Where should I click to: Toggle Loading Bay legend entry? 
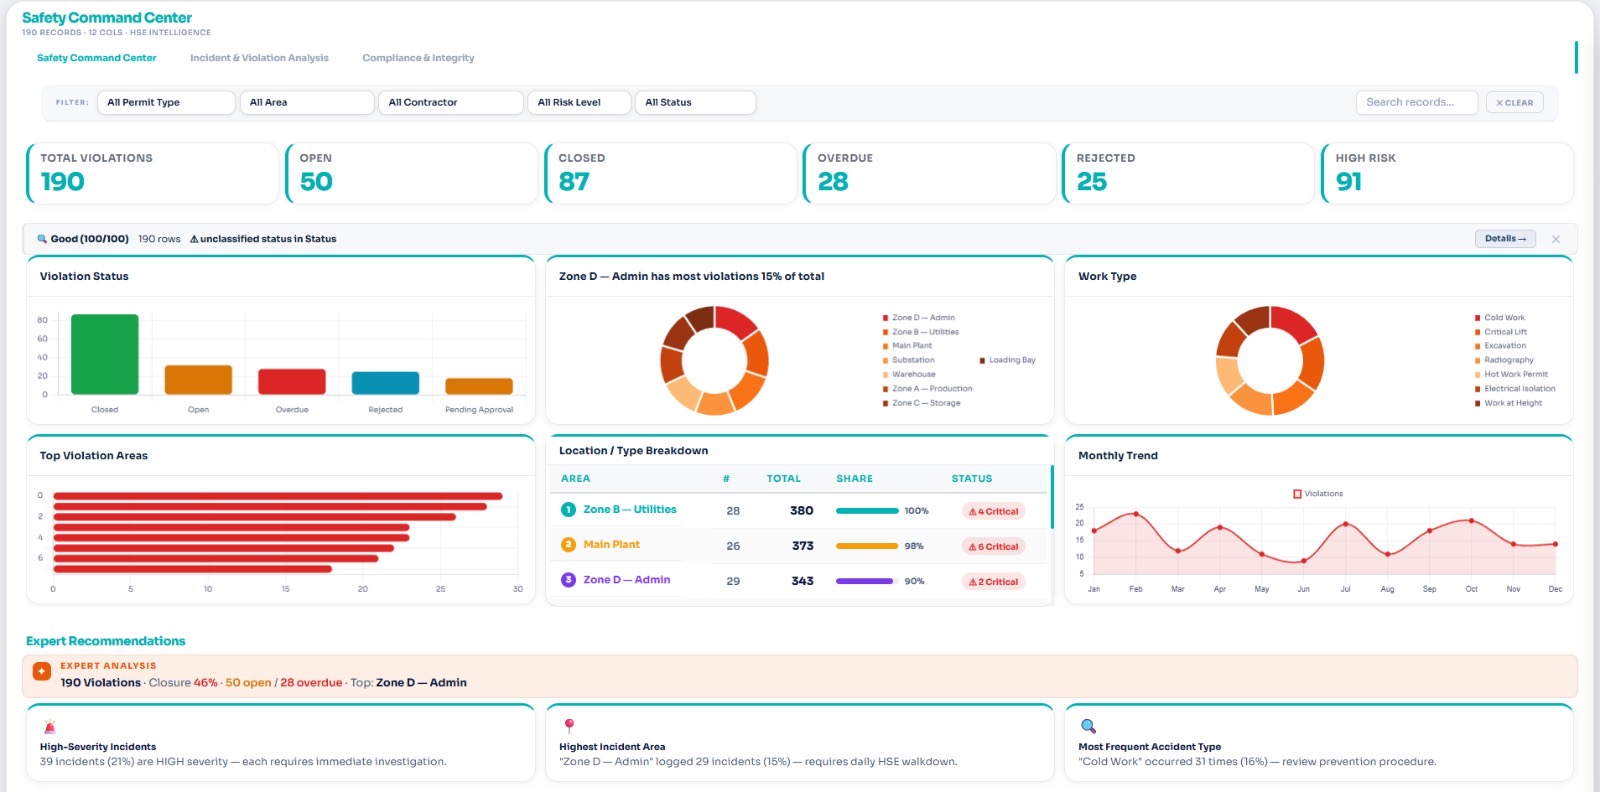pos(1007,360)
